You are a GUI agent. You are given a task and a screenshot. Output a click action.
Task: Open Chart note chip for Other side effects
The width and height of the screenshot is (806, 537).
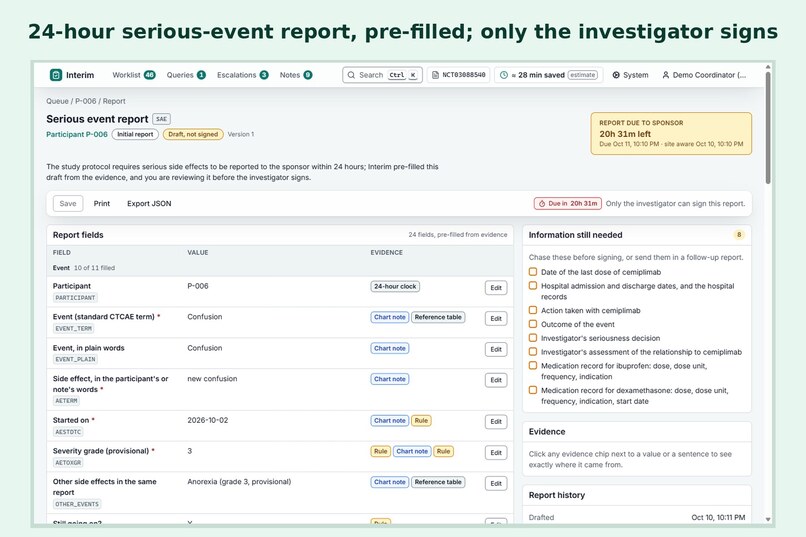coord(390,482)
